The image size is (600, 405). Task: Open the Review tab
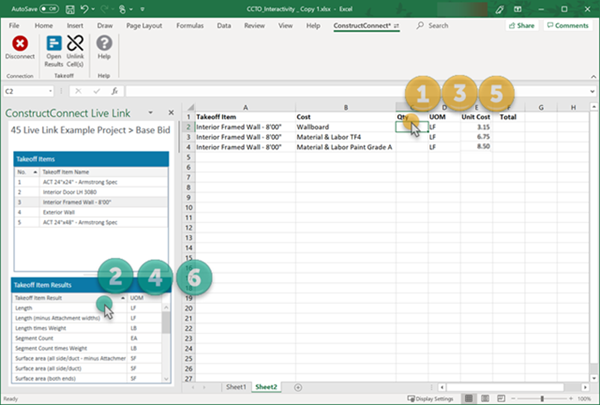(254, 25)
